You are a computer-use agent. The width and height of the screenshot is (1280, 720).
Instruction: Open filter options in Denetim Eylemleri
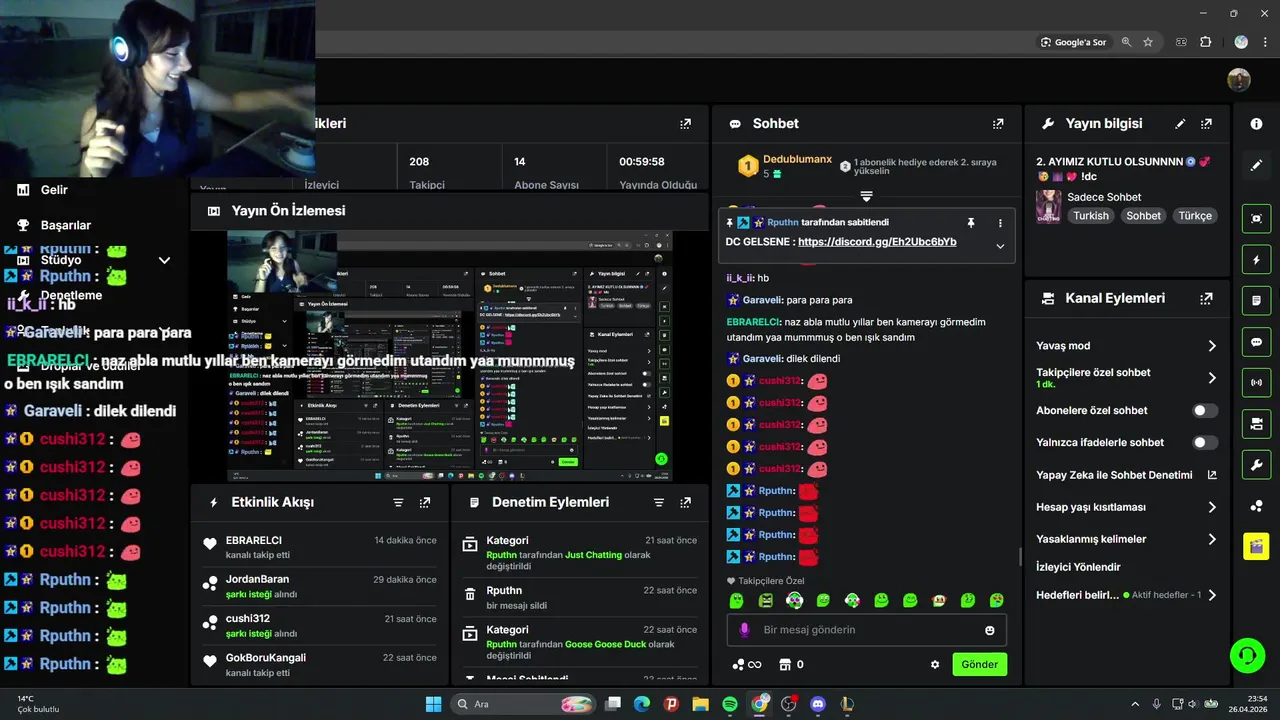pos(659,502)
